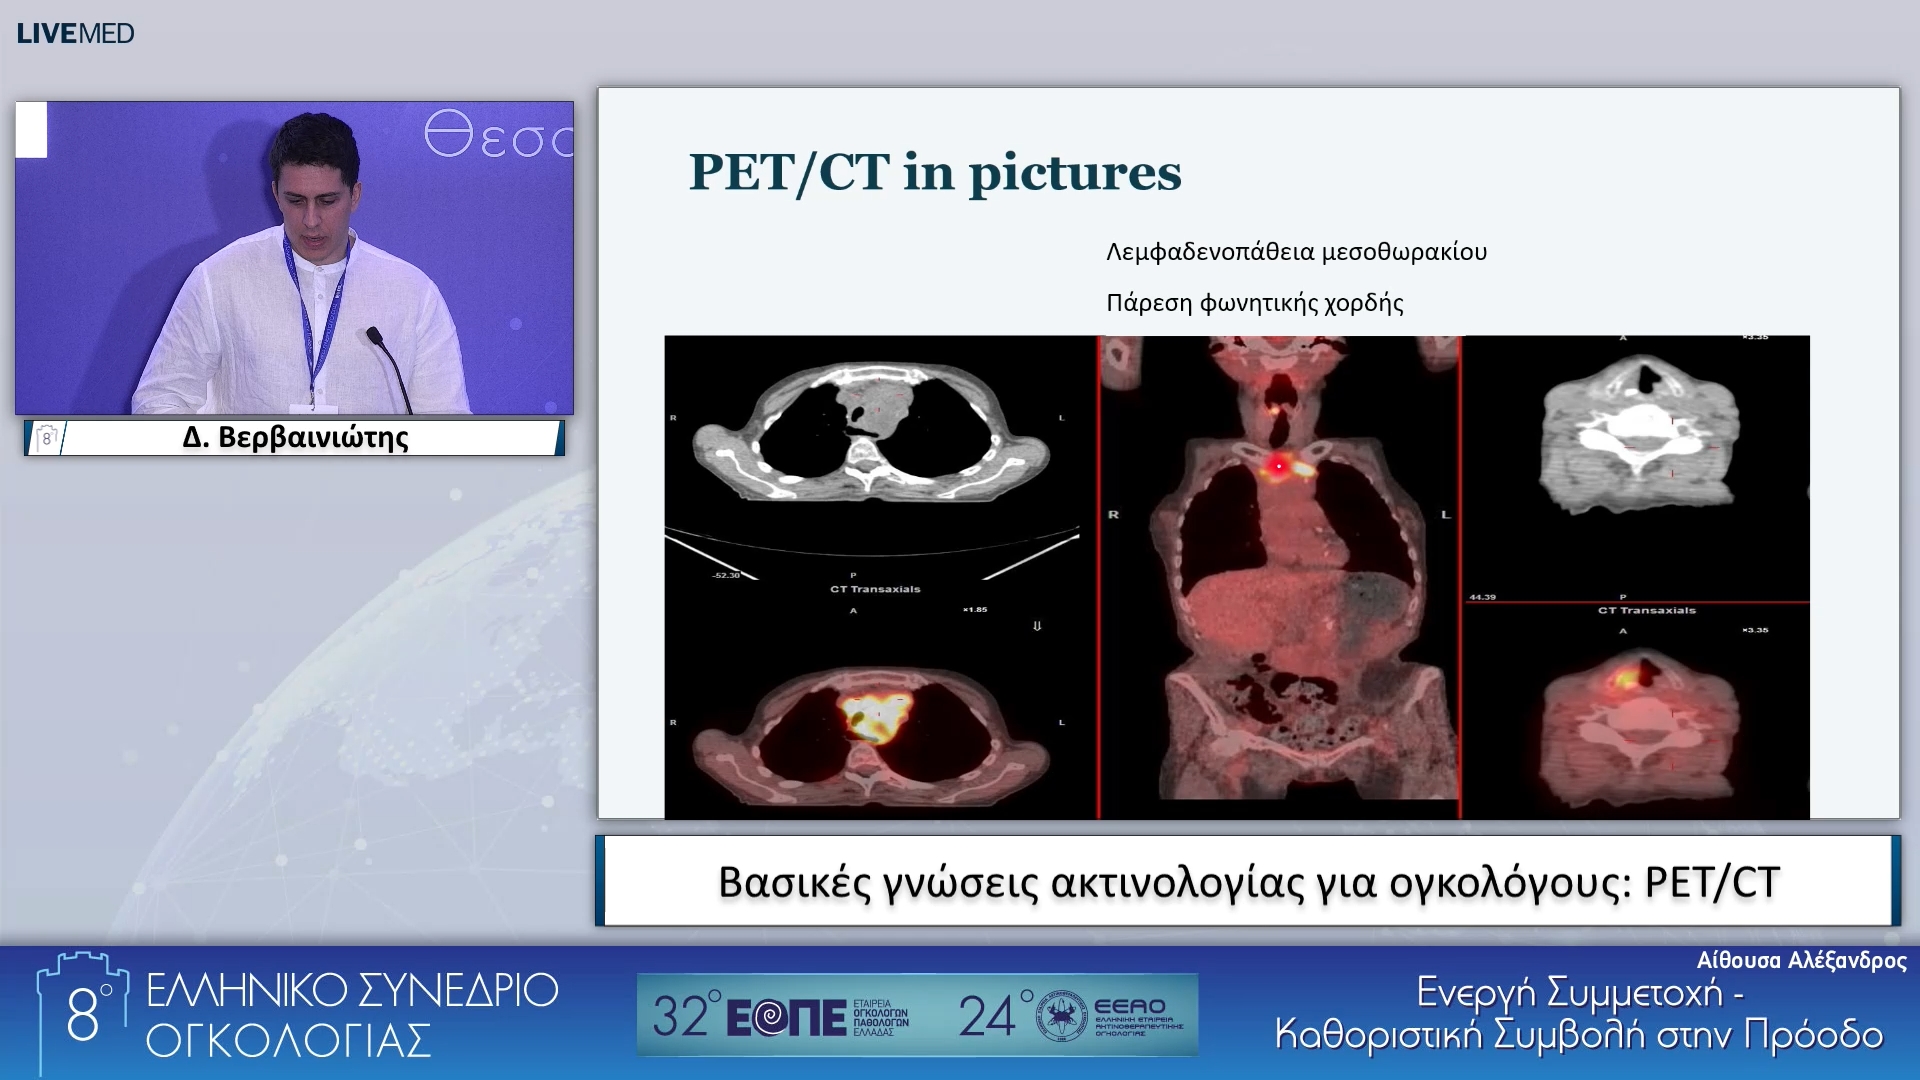Image resolution: width=1920 pixels, height=1080 pixels.
Task: Click the 44.39 slice position value
Action: (1482, 597)
